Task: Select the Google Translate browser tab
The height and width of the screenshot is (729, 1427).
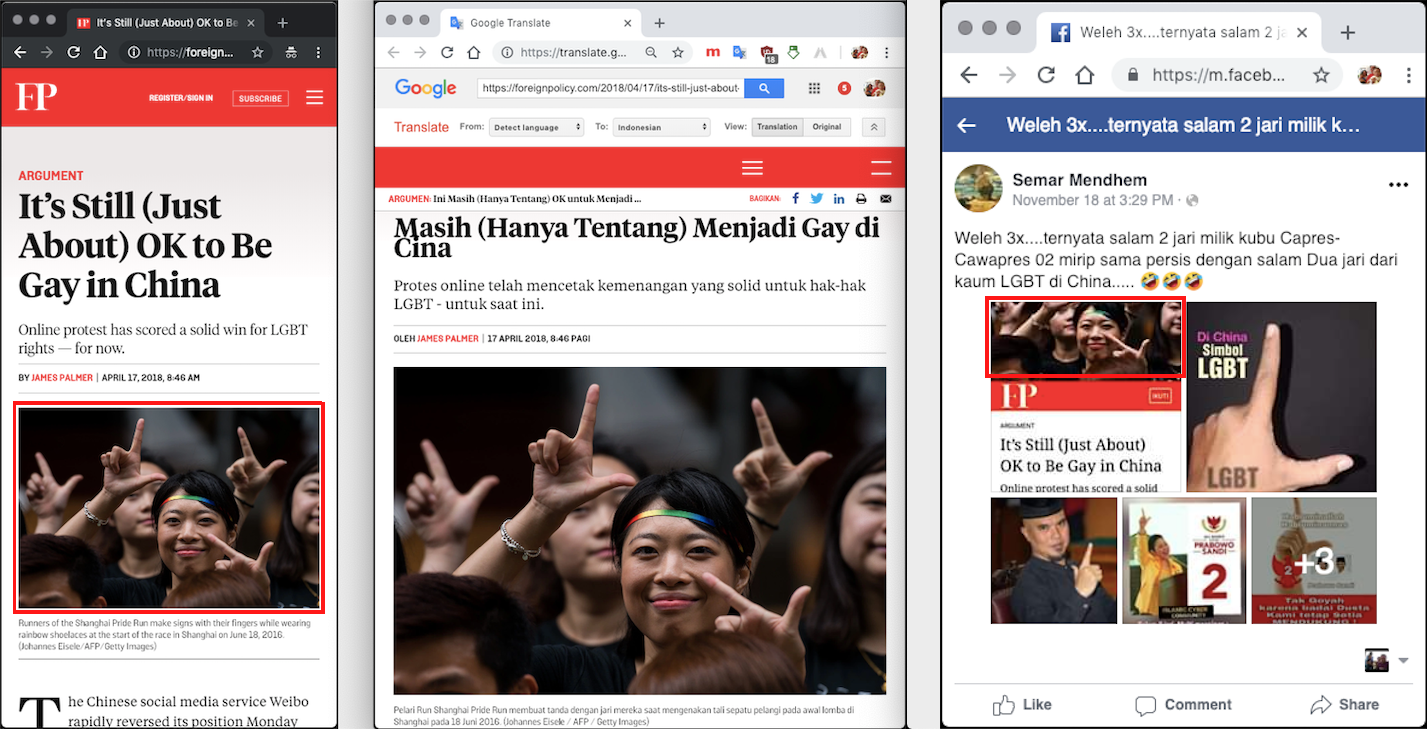Action: 542,23
